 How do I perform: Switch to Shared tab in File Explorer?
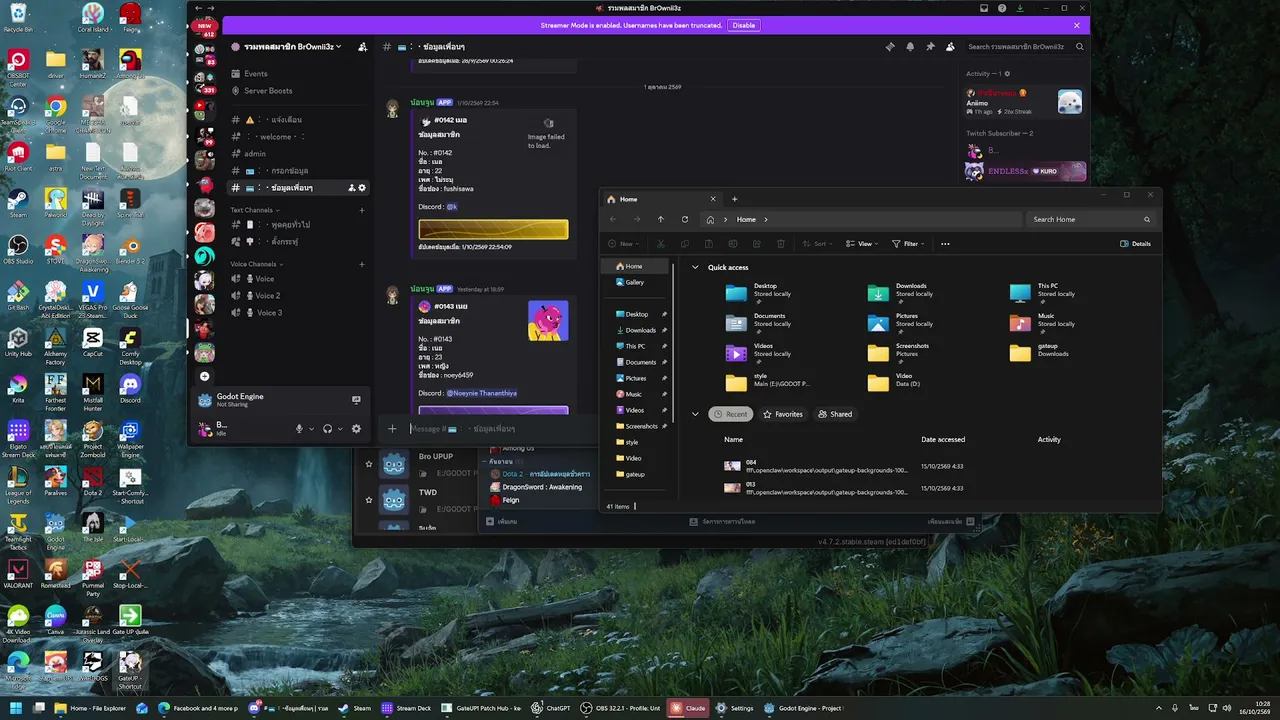(835, 414)
